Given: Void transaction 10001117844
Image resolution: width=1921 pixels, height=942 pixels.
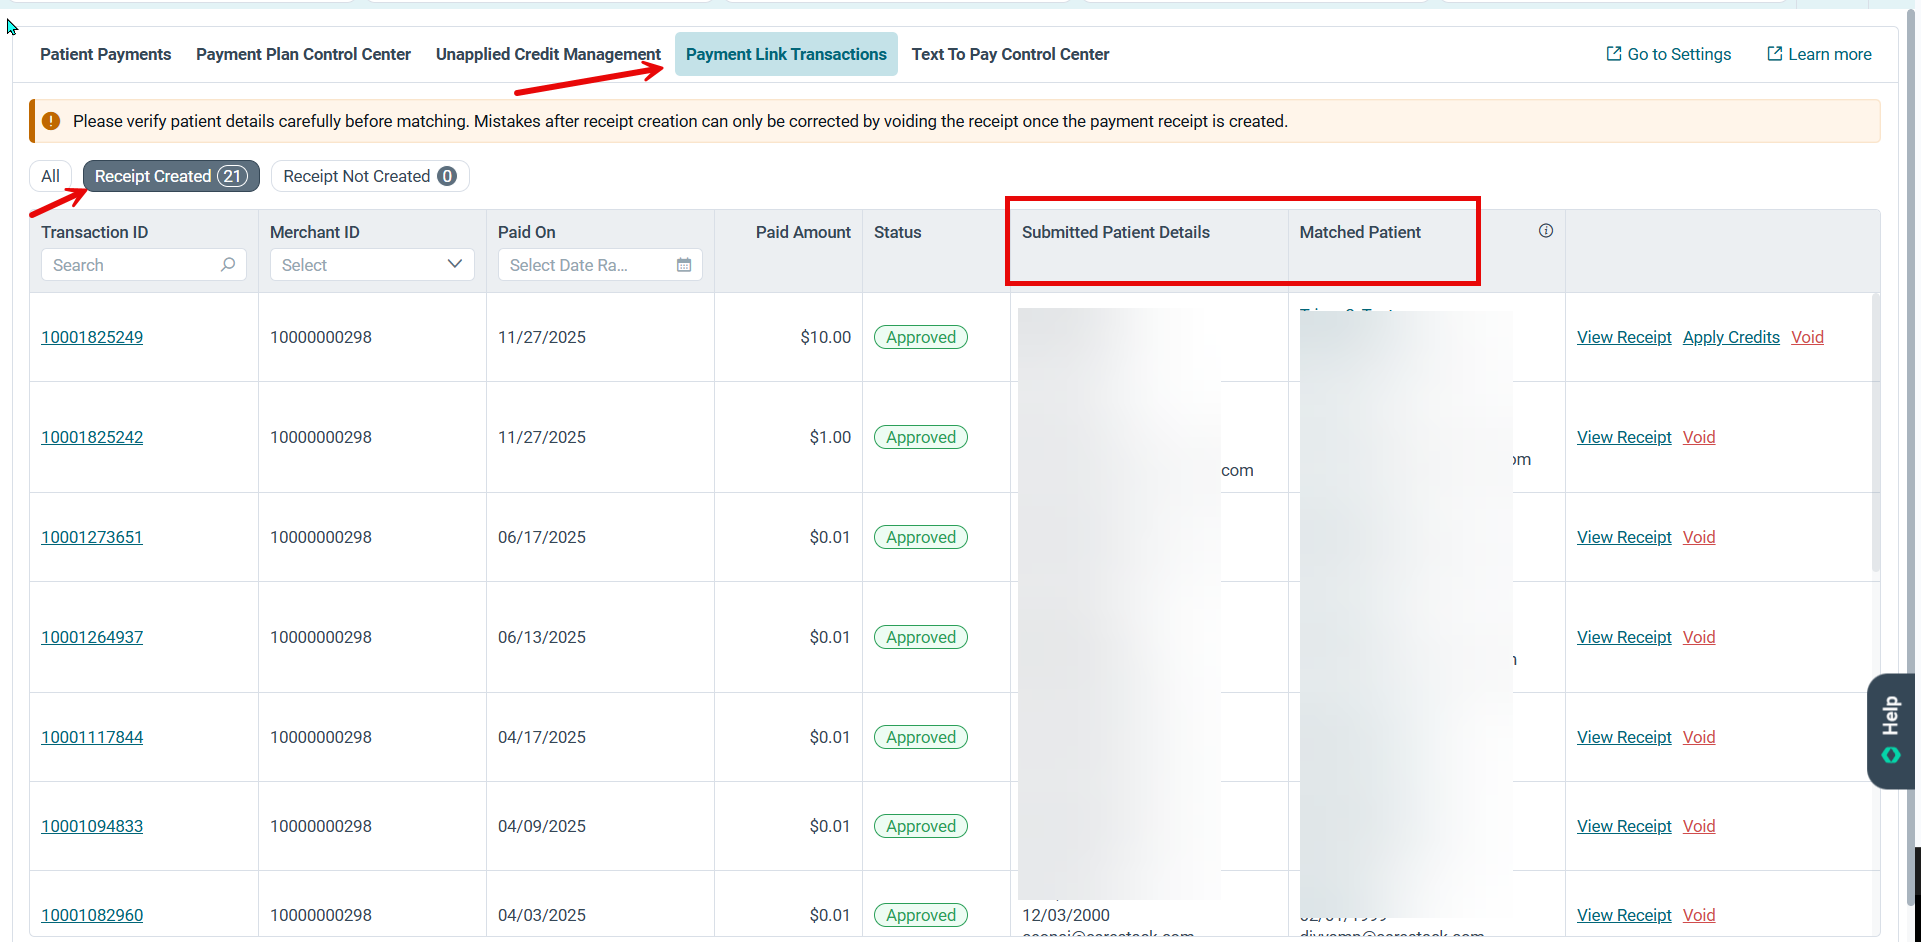Looking at the screenshot, I should 1699,737.
